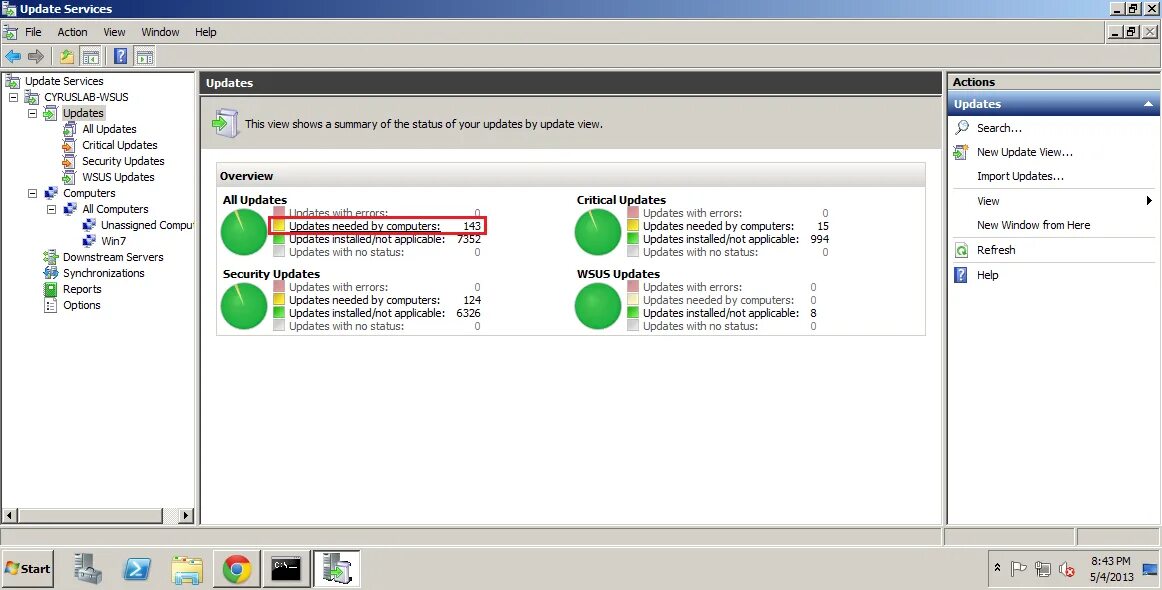The width and height of the screenshot is (1162, 590).
Task: Switch to Command Prompt taskbar window
Action: pyautogui.click(x=286, y=569)
